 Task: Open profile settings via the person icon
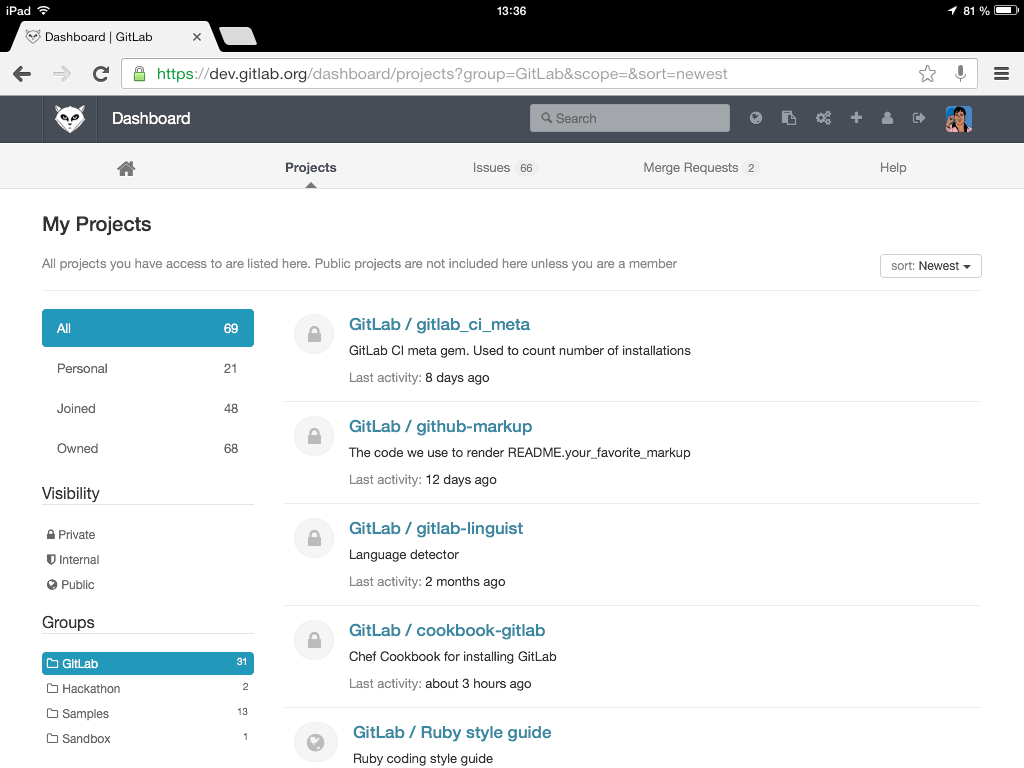click(x=887, y=117)
